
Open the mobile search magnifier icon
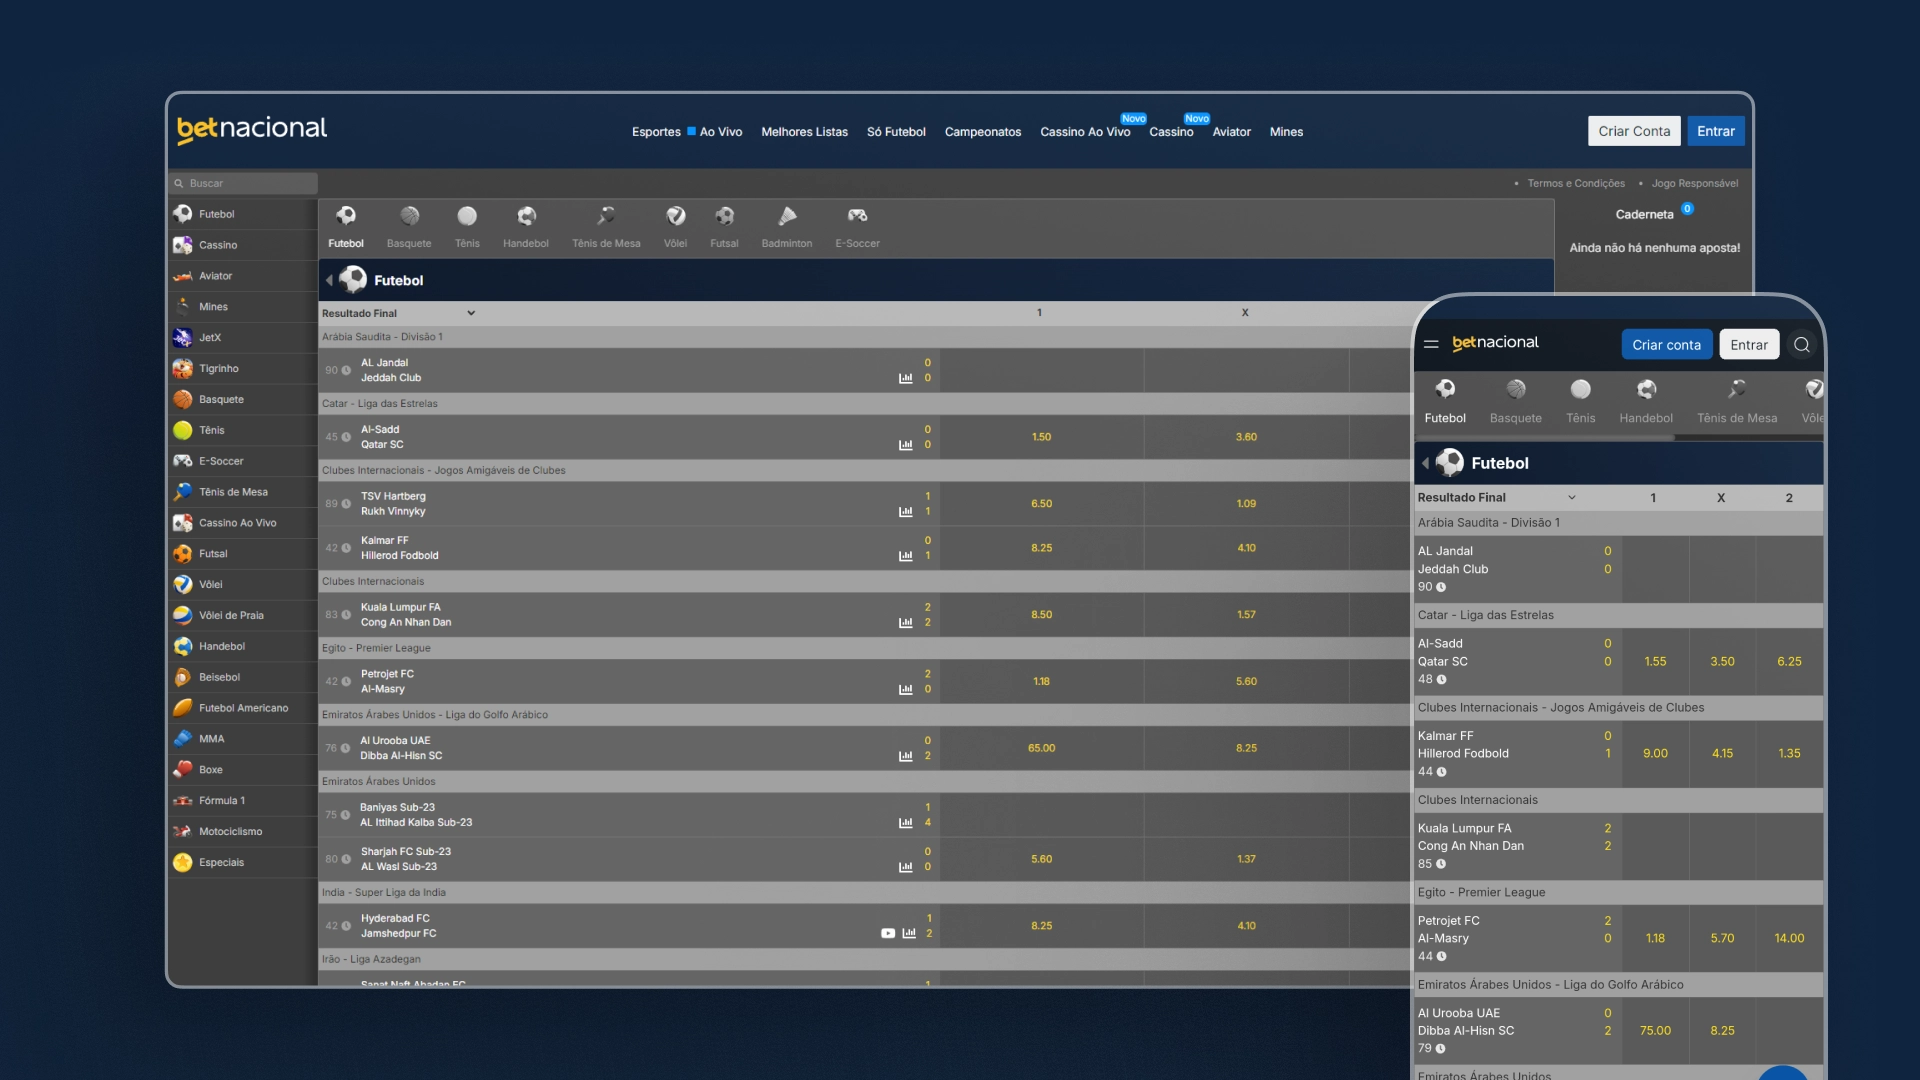[x=1802, y=345]
